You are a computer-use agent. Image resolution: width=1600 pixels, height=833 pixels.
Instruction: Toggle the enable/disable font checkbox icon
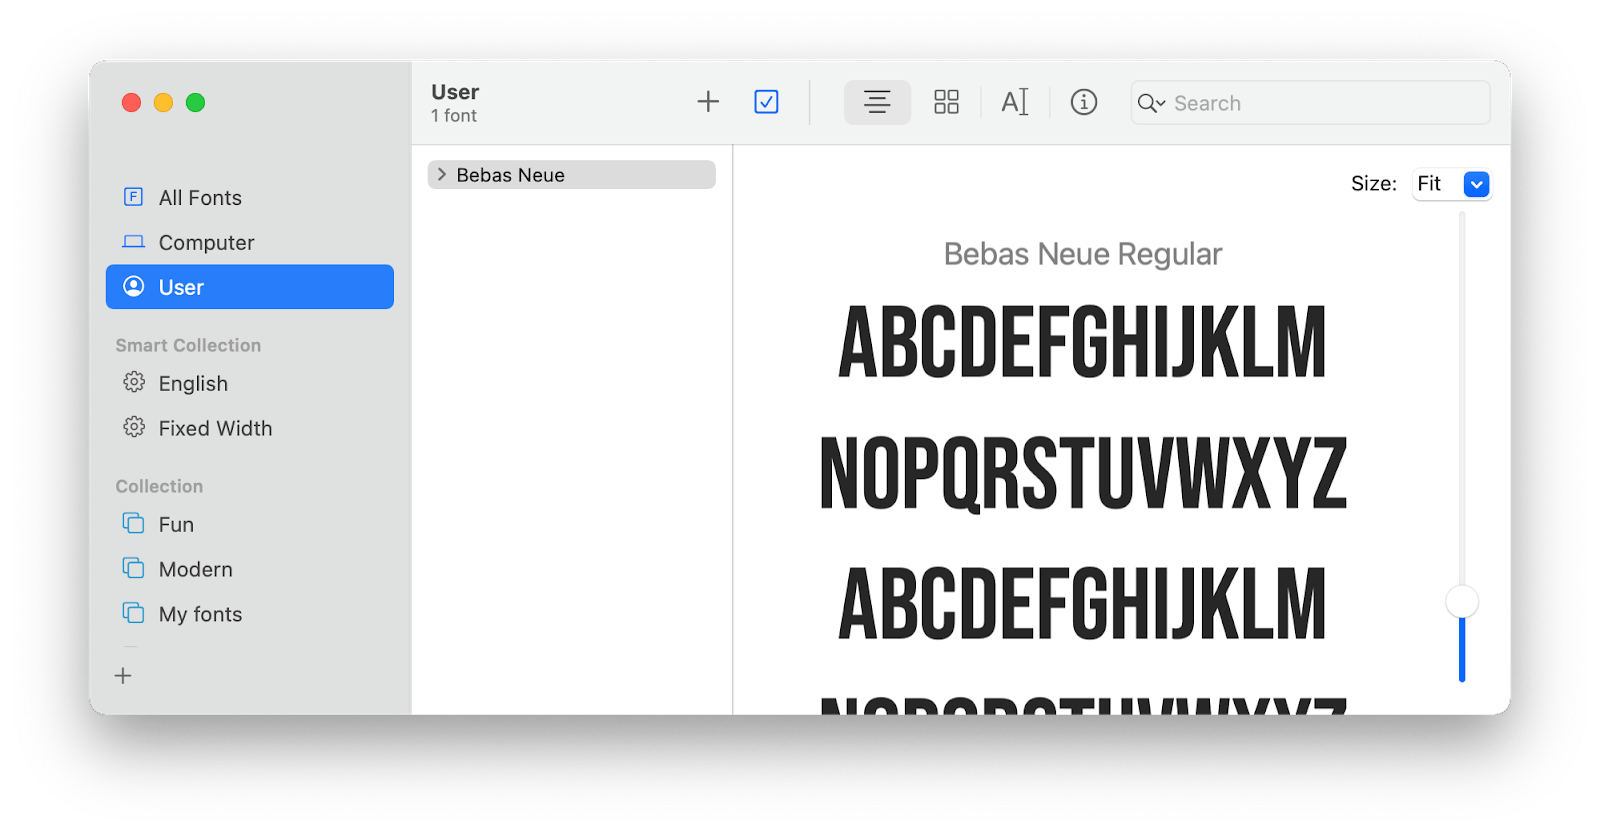click(766, 102)
